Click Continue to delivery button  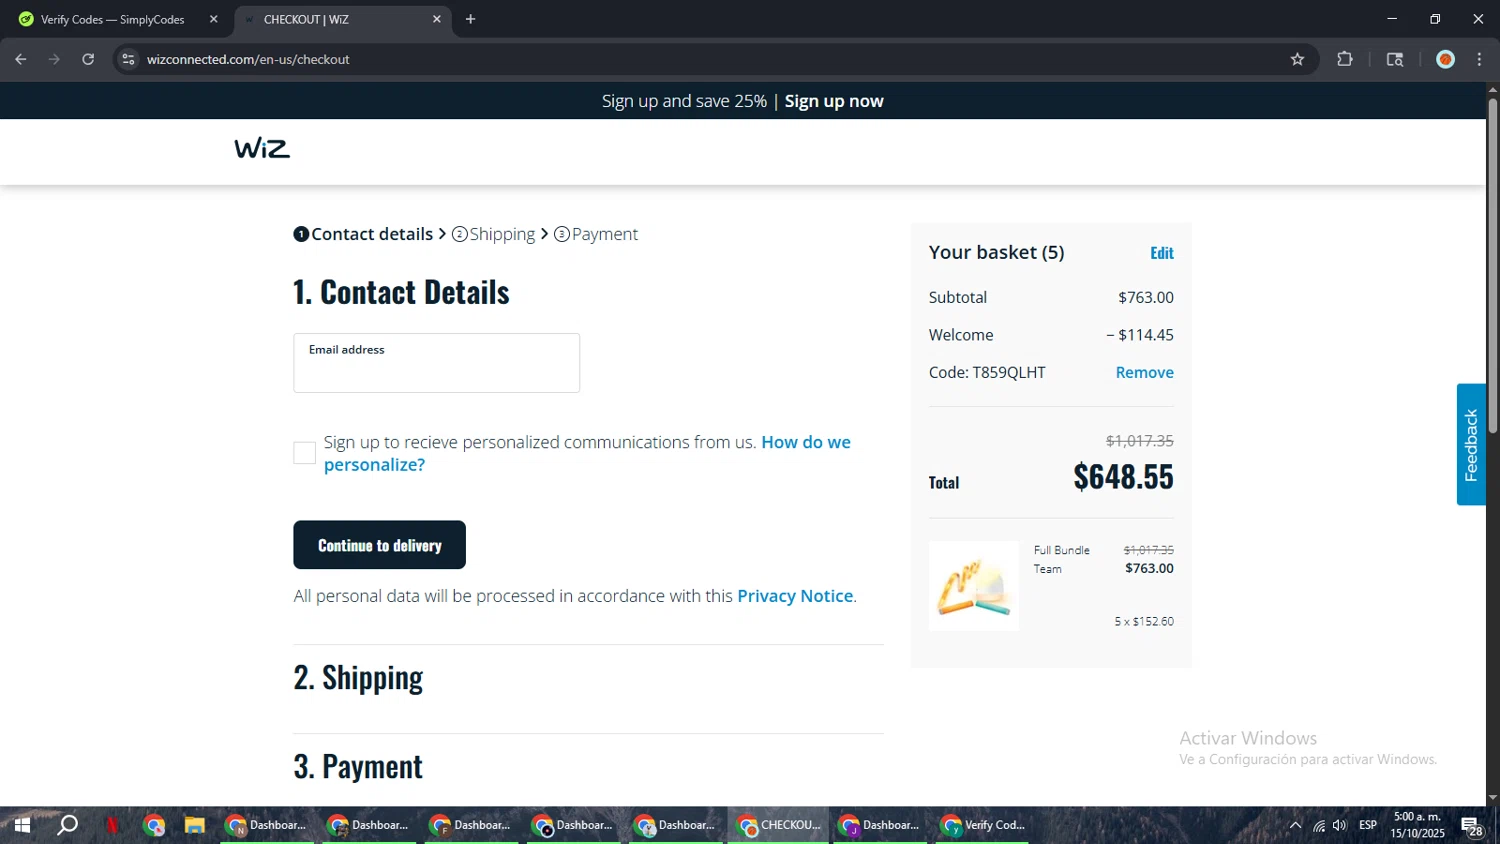(x=379, y=545)
